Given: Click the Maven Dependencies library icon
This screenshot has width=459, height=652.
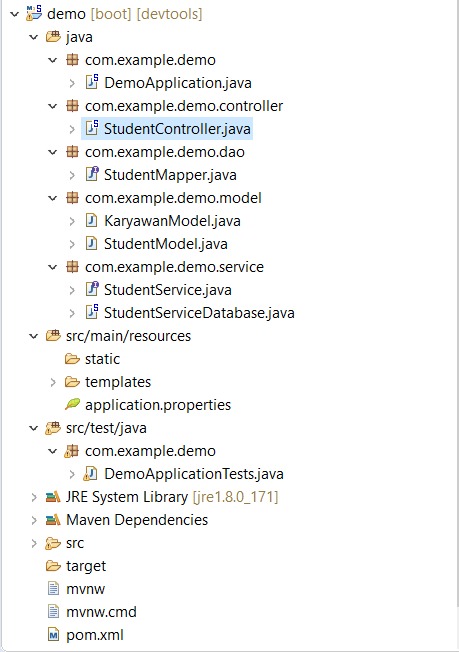Looking at the screenshot, I should [53, 519].
